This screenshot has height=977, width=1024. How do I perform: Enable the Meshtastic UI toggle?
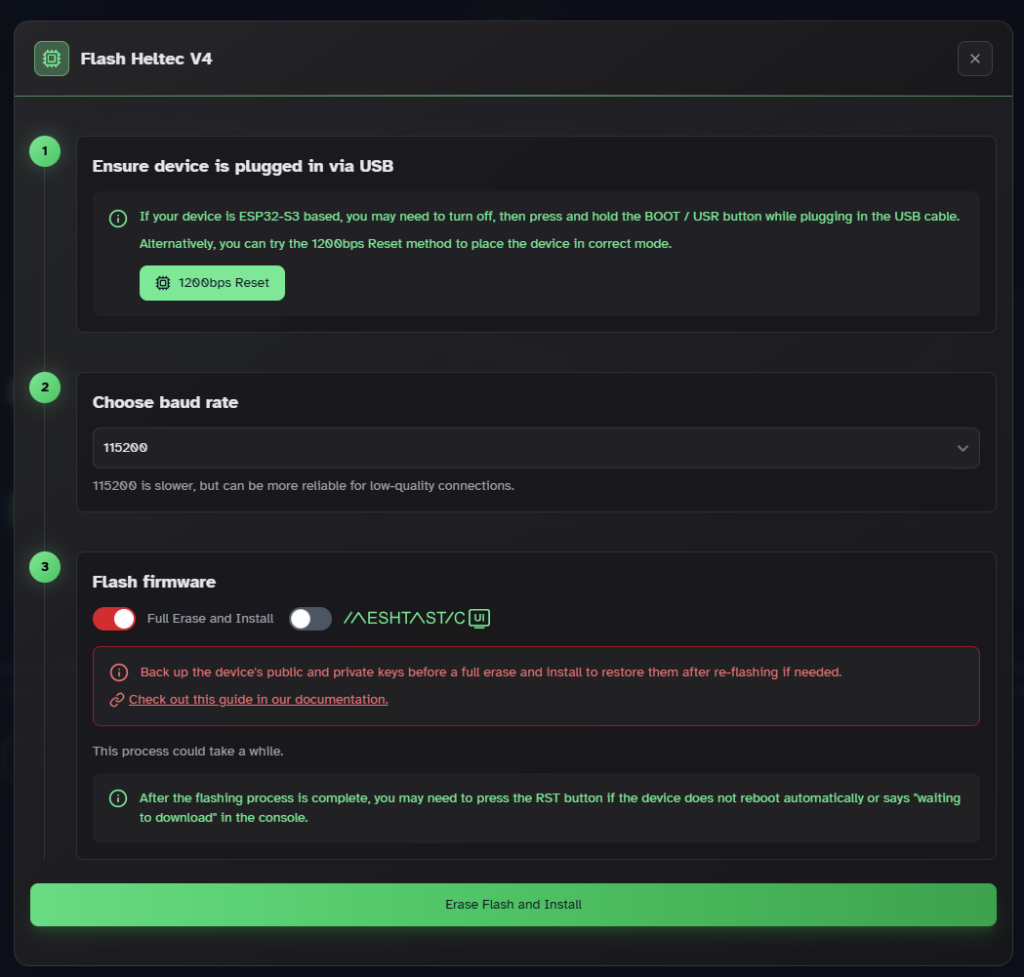[310, 619]
